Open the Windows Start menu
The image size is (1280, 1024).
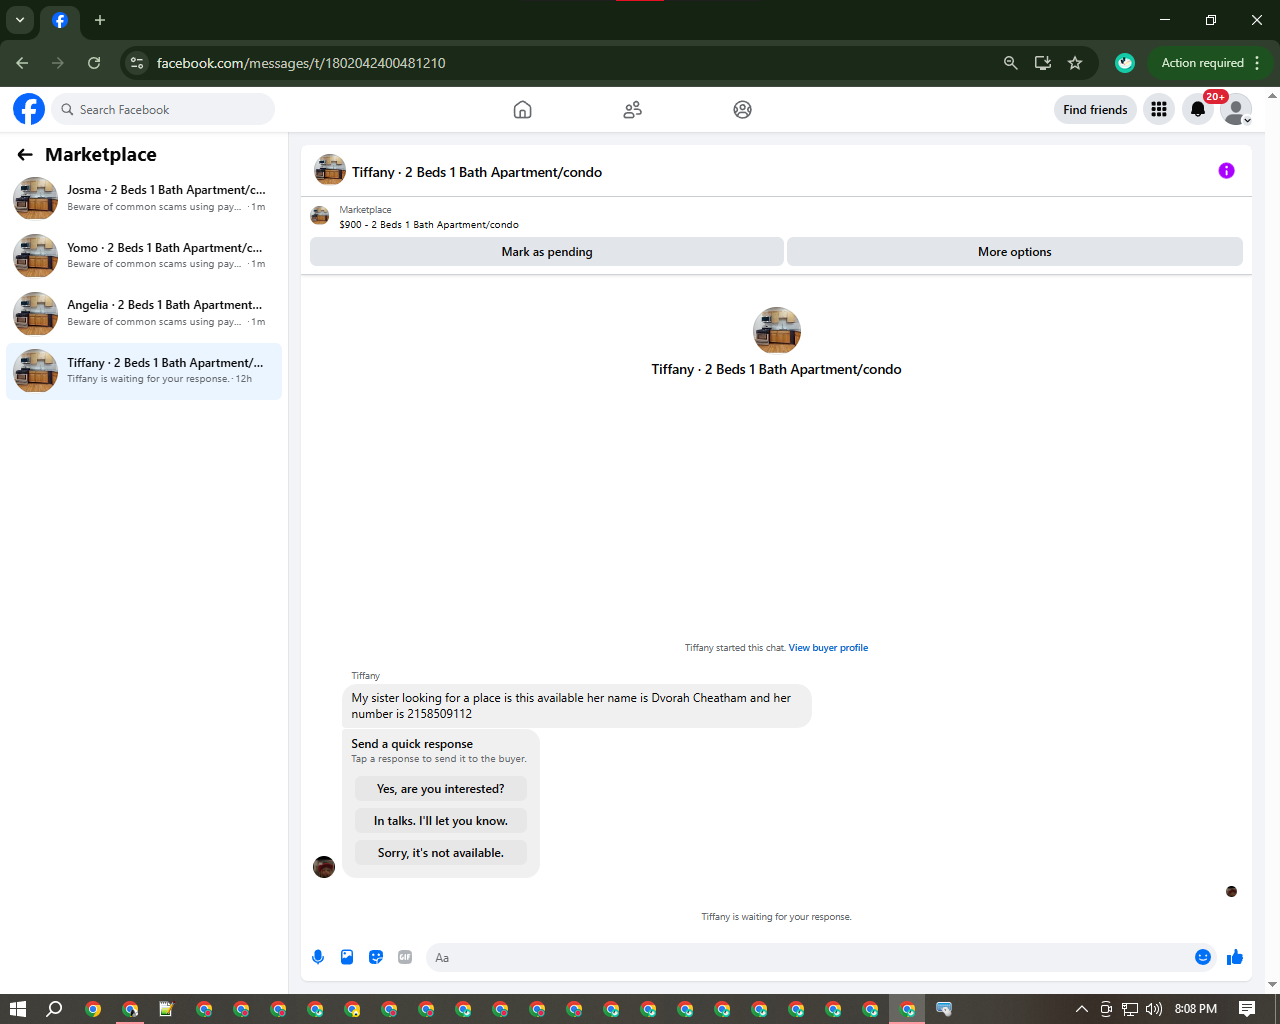coord(18,1009)
